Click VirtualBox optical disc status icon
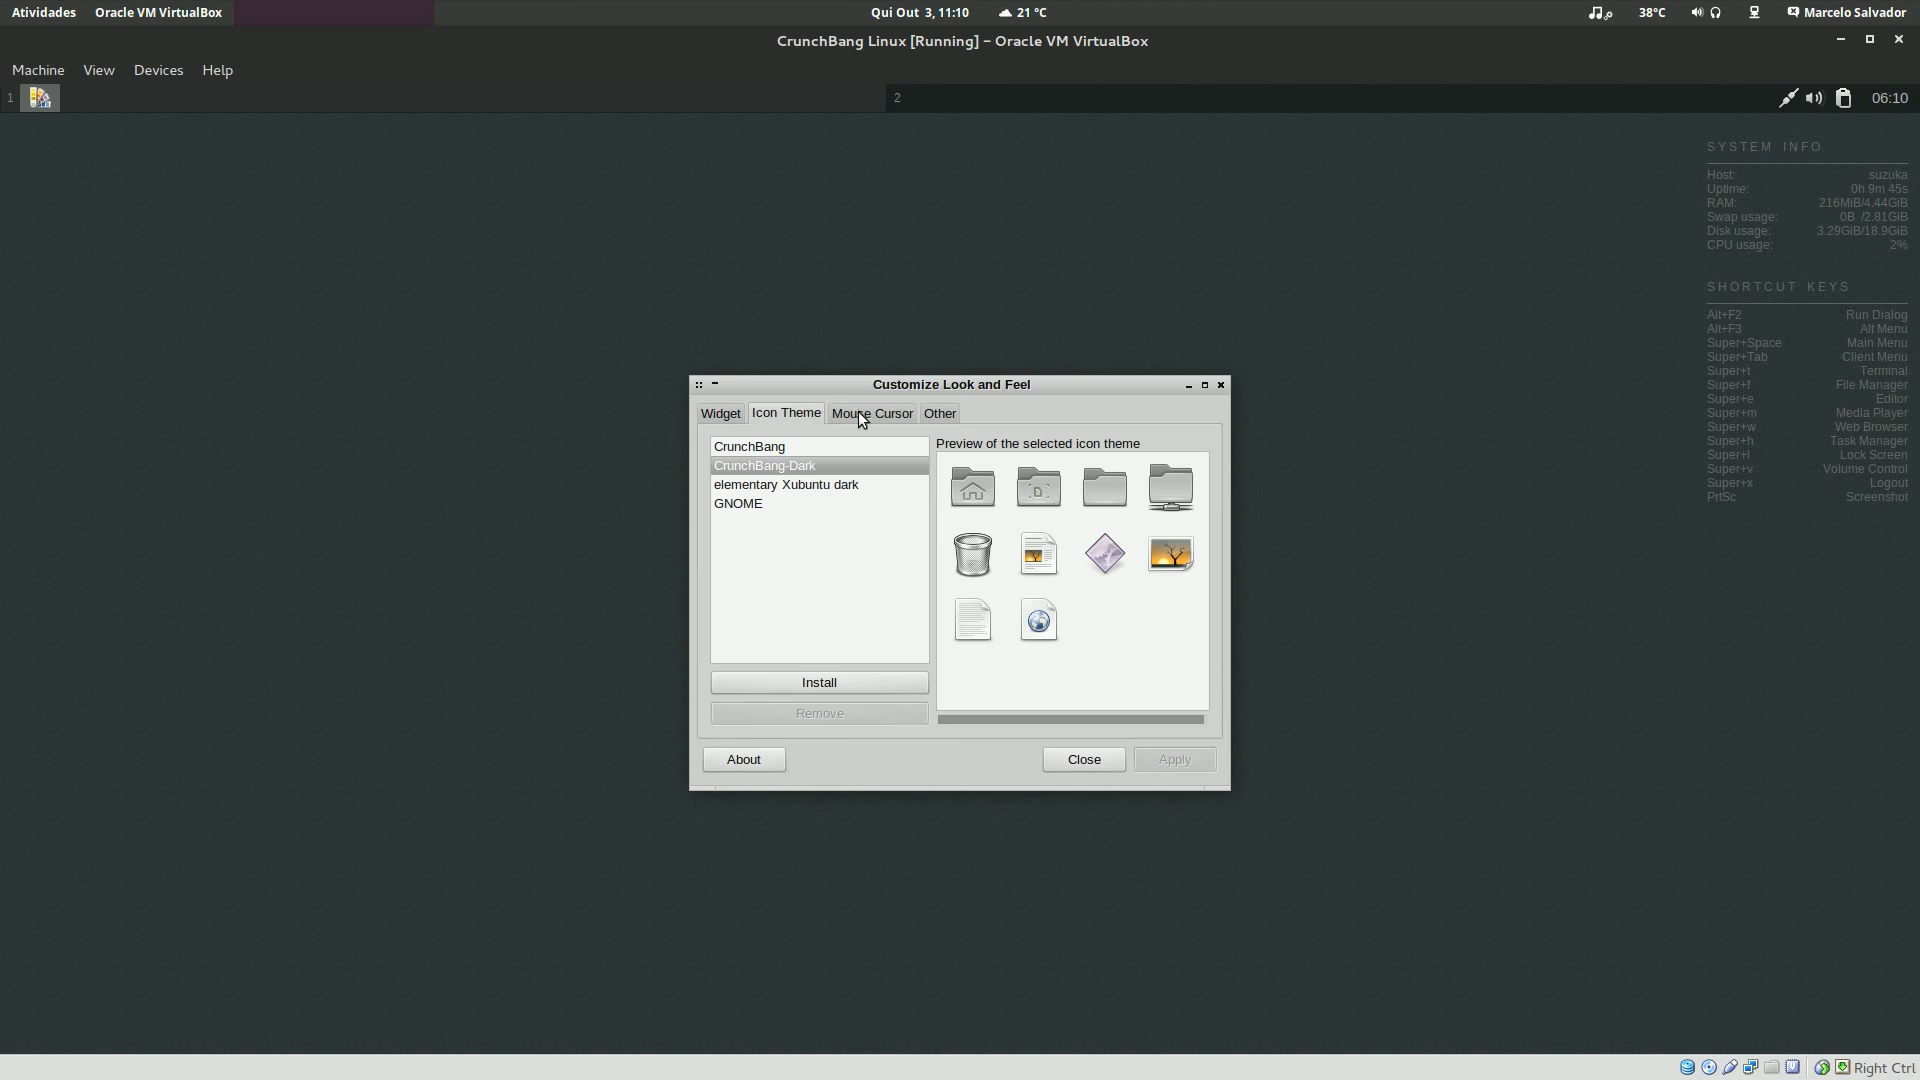The image size is (1920, 1080). 1708,1067
